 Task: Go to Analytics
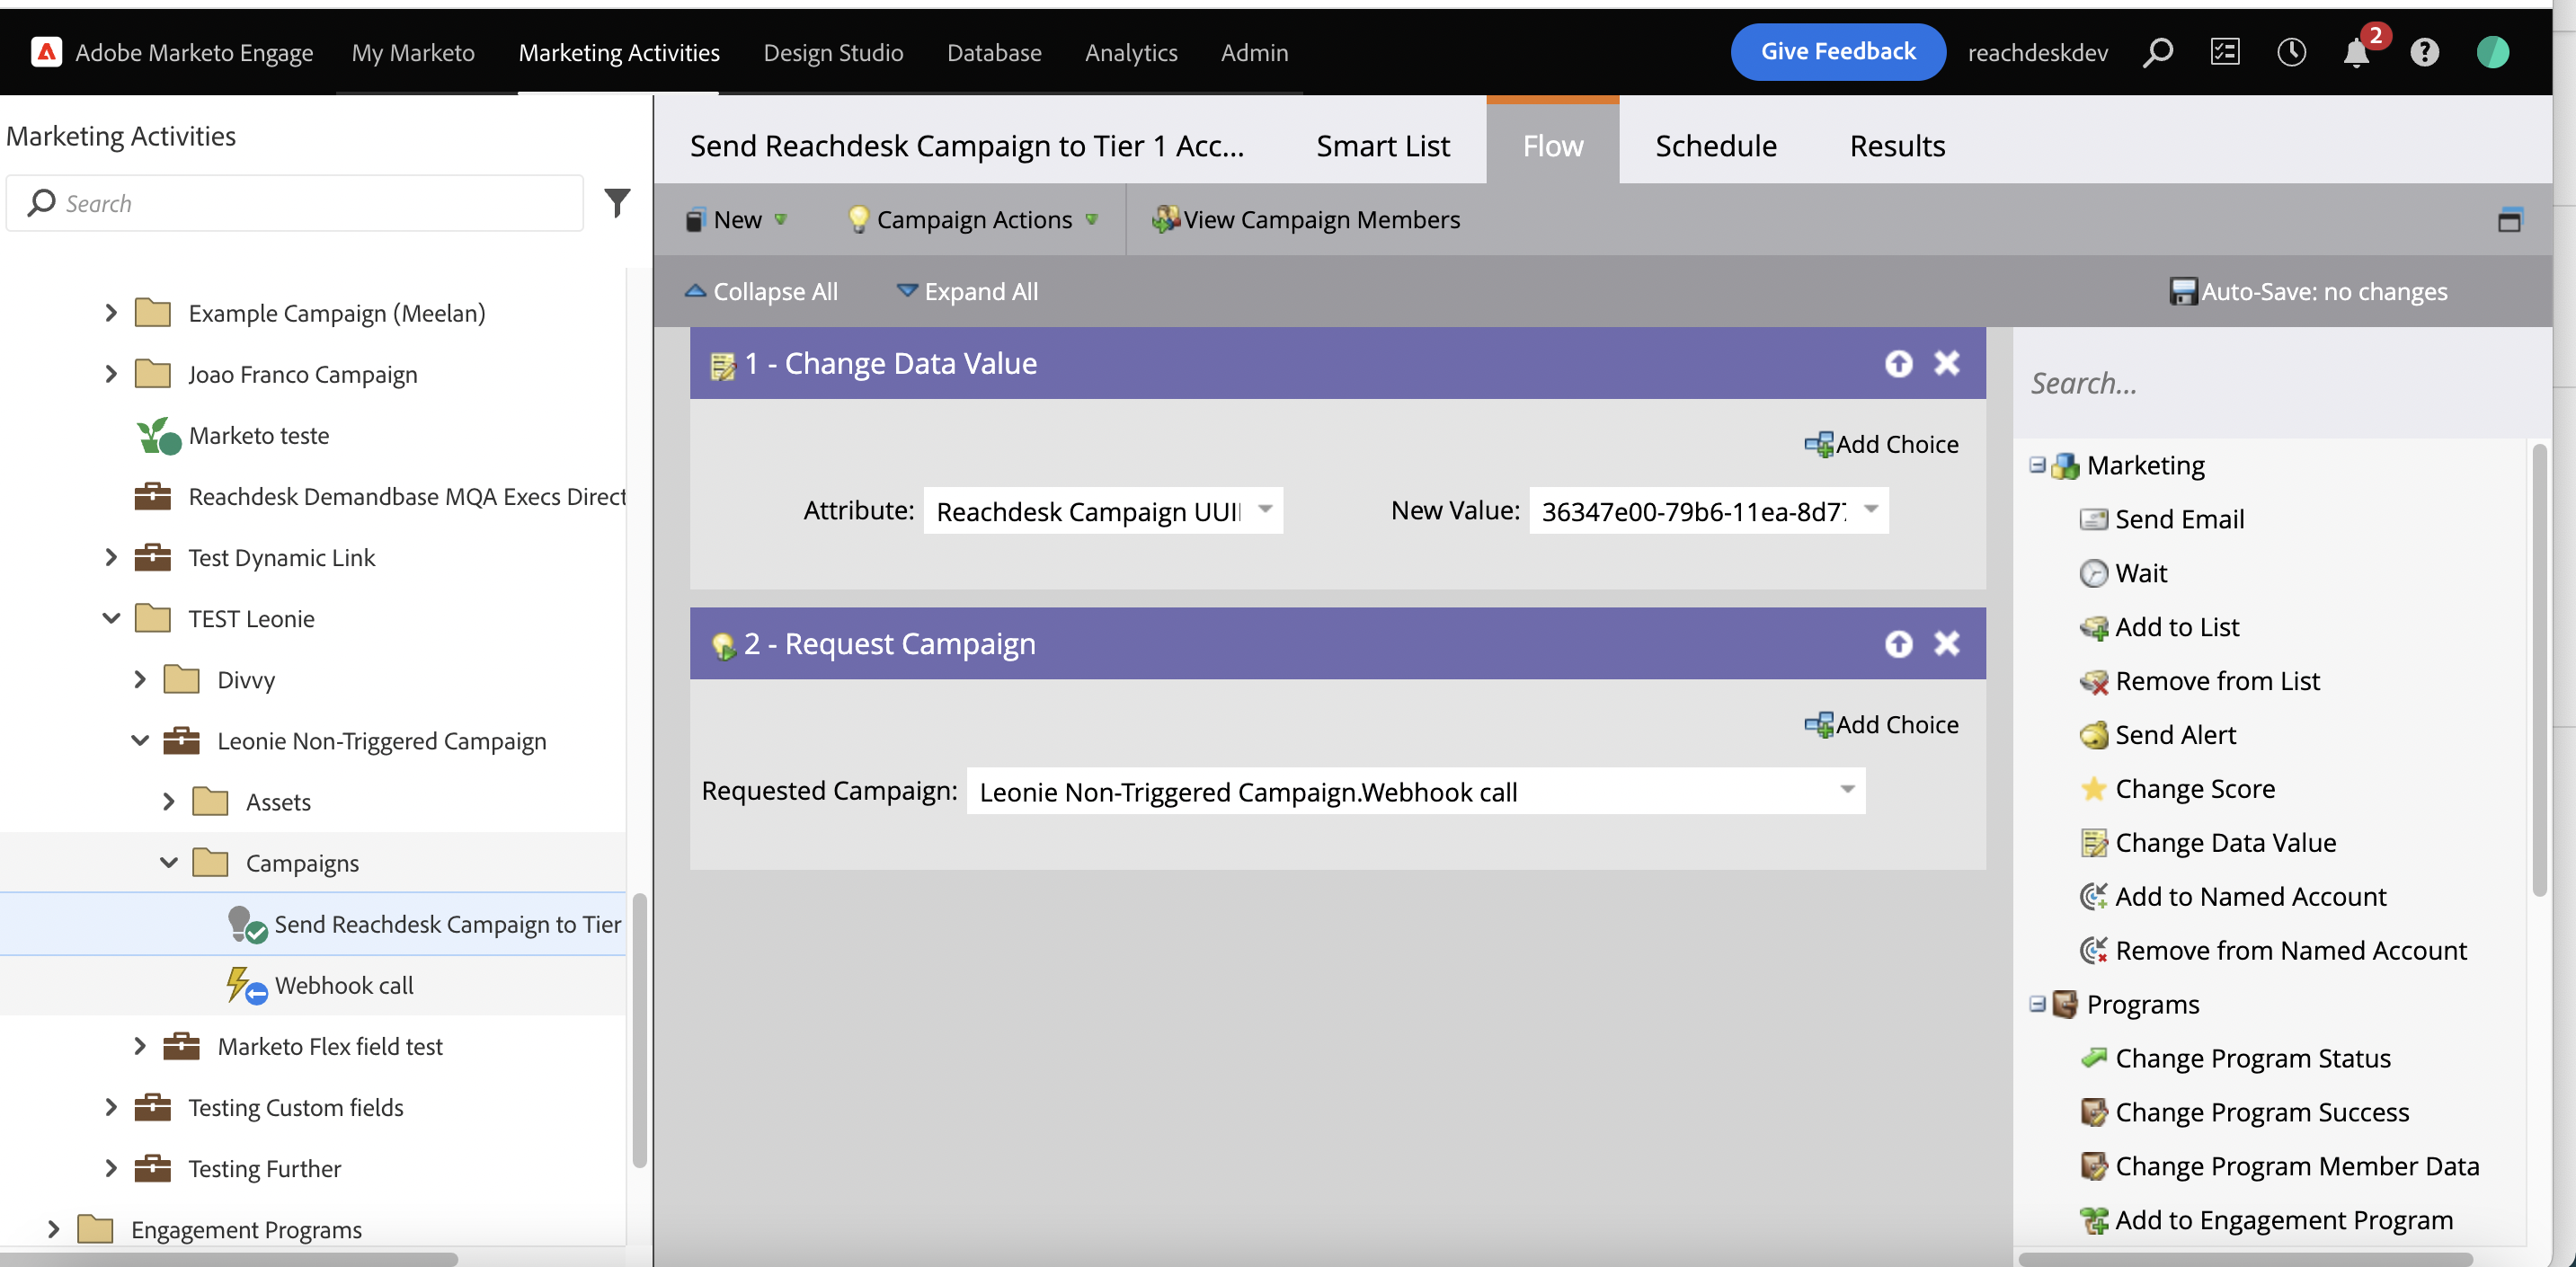[x=1131, y=52]
